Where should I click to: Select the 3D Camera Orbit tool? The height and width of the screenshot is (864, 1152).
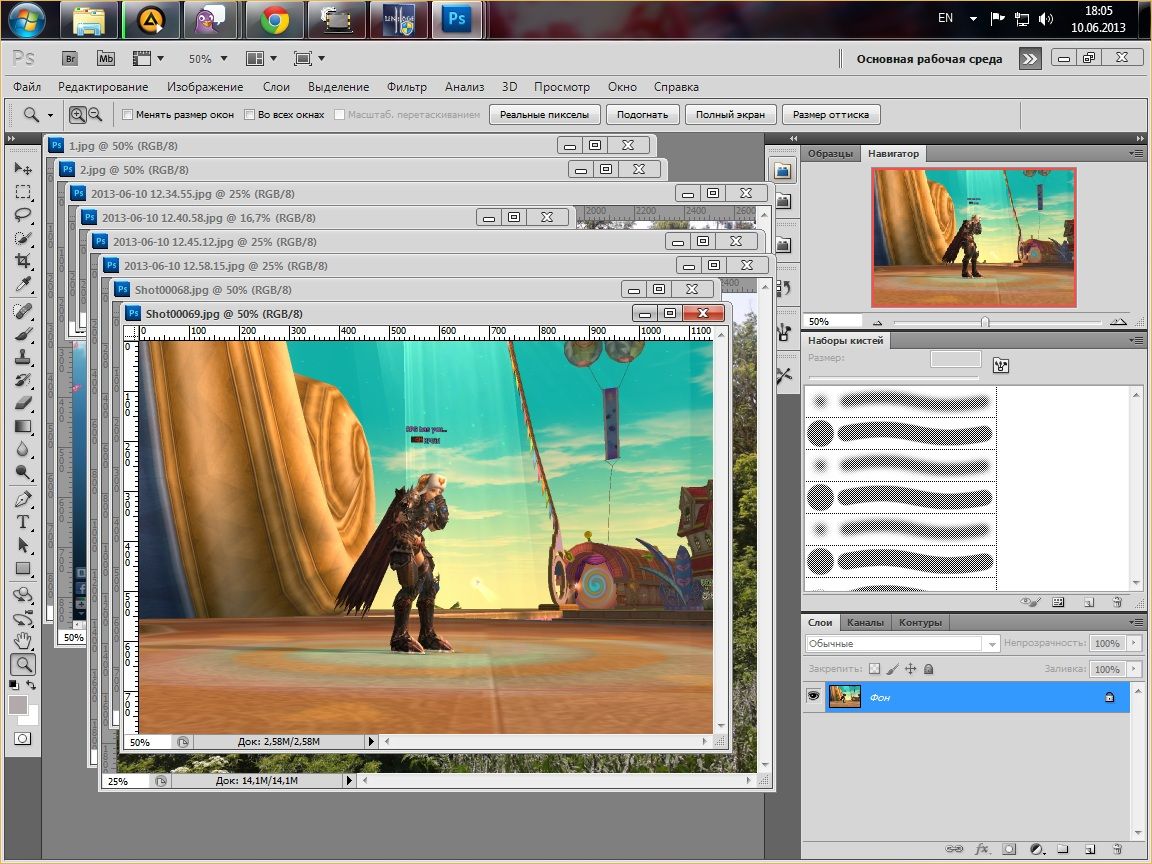point(23,618)
